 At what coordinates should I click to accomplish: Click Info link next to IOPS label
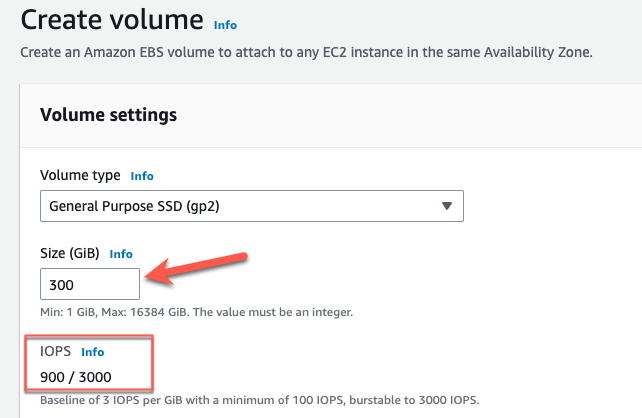[x=92, y=352]
